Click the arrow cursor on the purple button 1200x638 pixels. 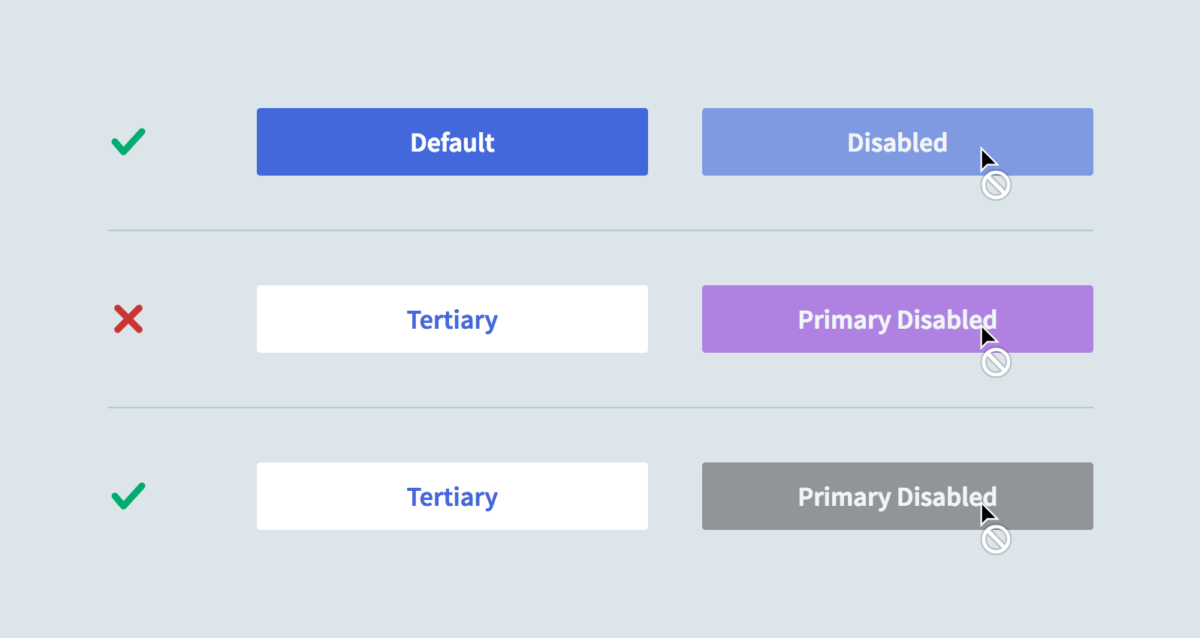click(x=987, y=337)
